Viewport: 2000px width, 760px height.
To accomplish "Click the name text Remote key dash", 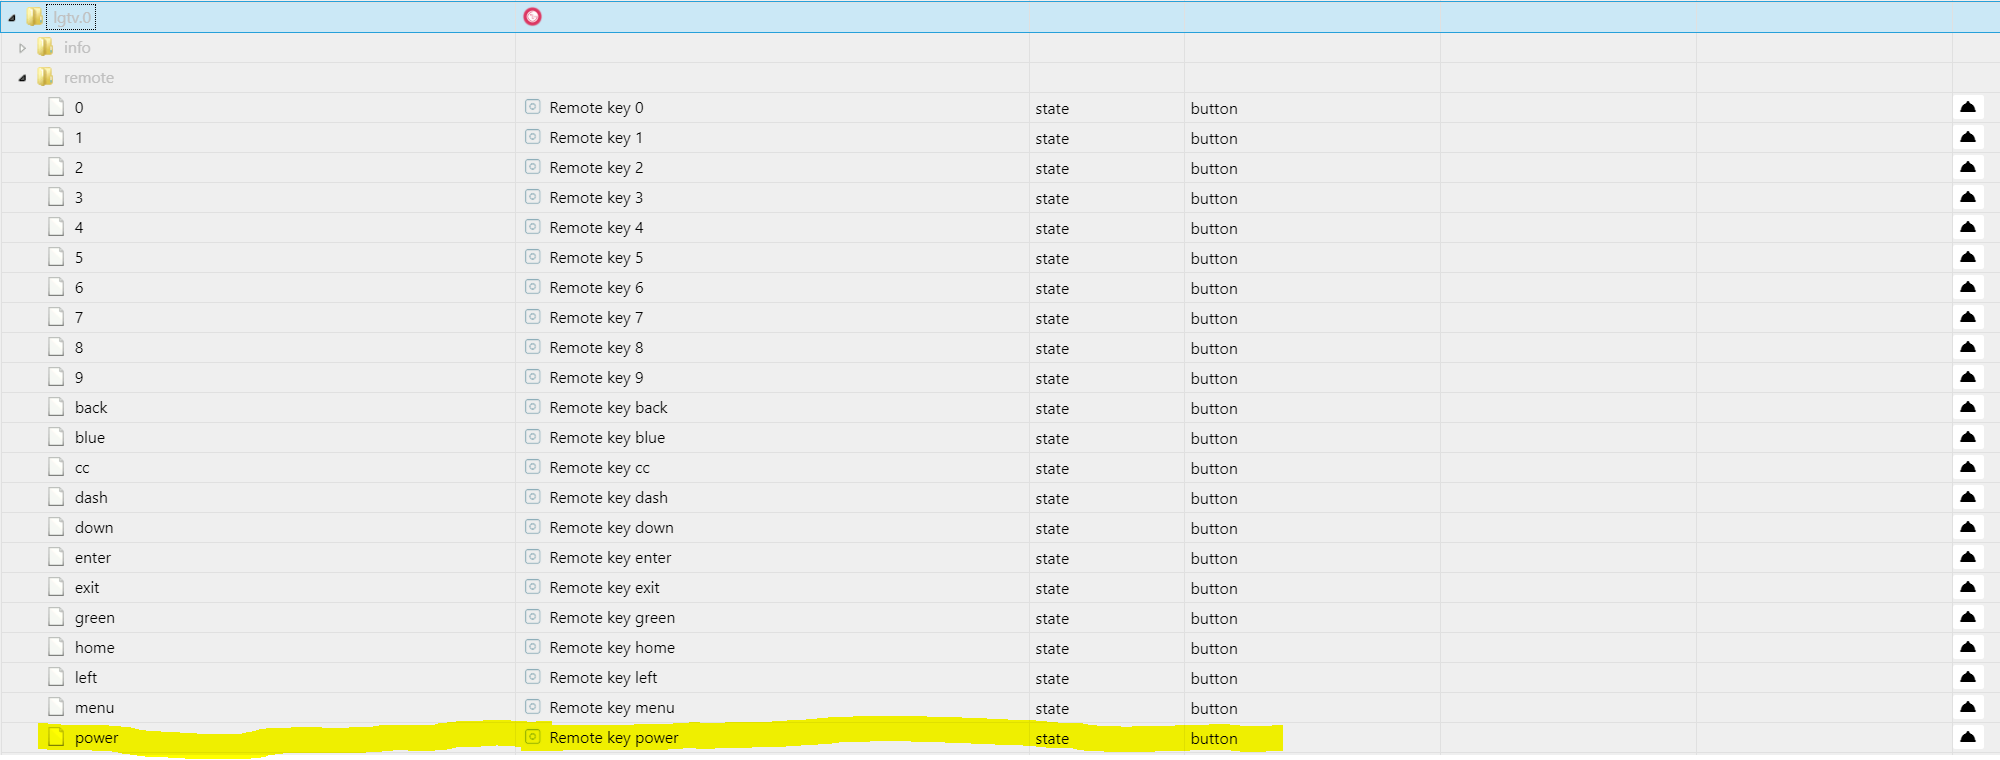I will coord(608,498).
